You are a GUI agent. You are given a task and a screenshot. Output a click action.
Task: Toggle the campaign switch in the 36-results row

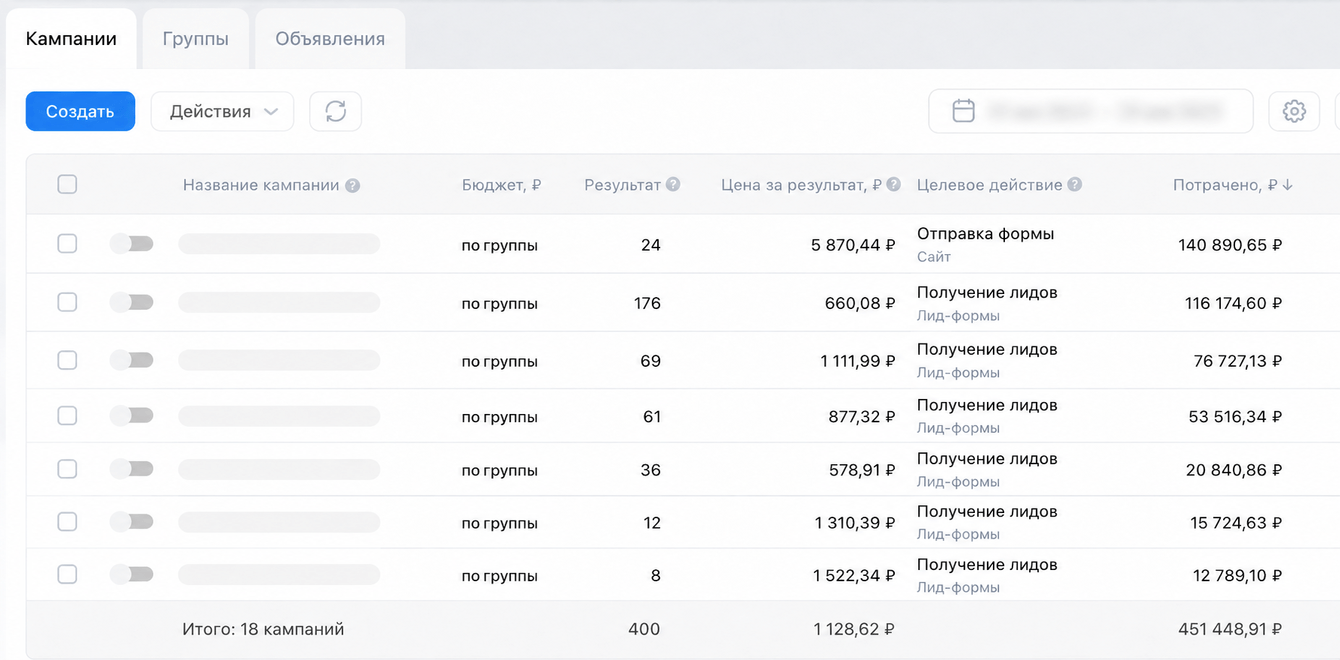tap(132, 469)
